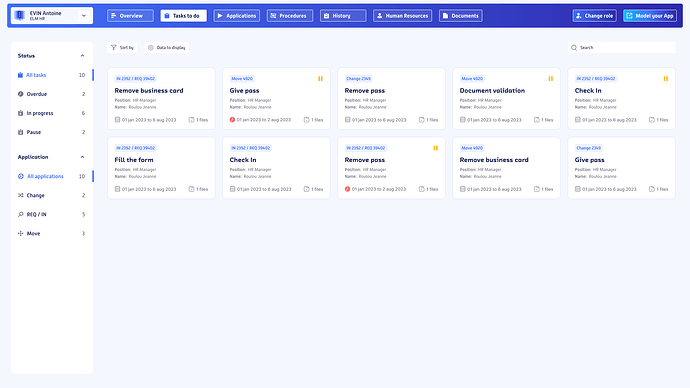Click red overdue icon on Move 4920 Give pass card
This screenshot has height=388, width=690.
(232, 120)
